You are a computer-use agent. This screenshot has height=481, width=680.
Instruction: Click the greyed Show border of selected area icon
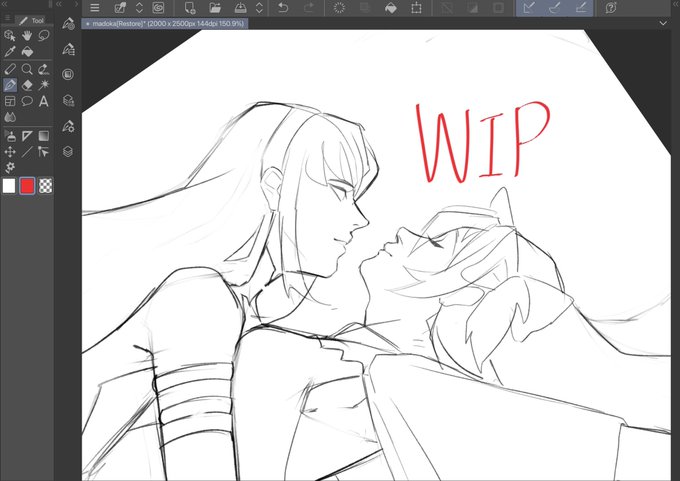498,8
